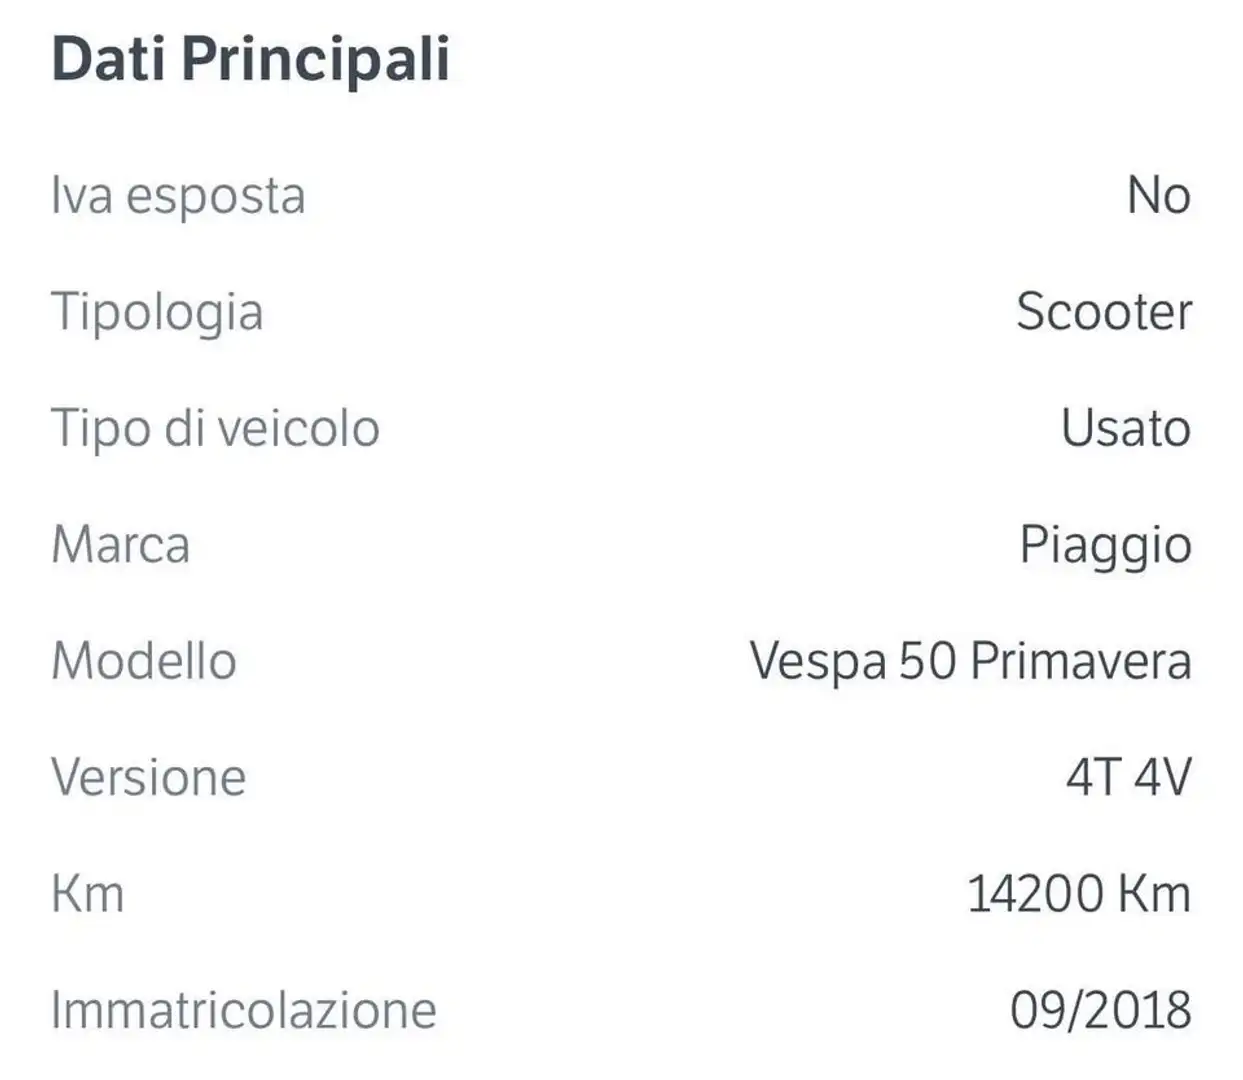The image size is (1243, 1080).
Task: Select the Modello label
Action: [144, 661]
